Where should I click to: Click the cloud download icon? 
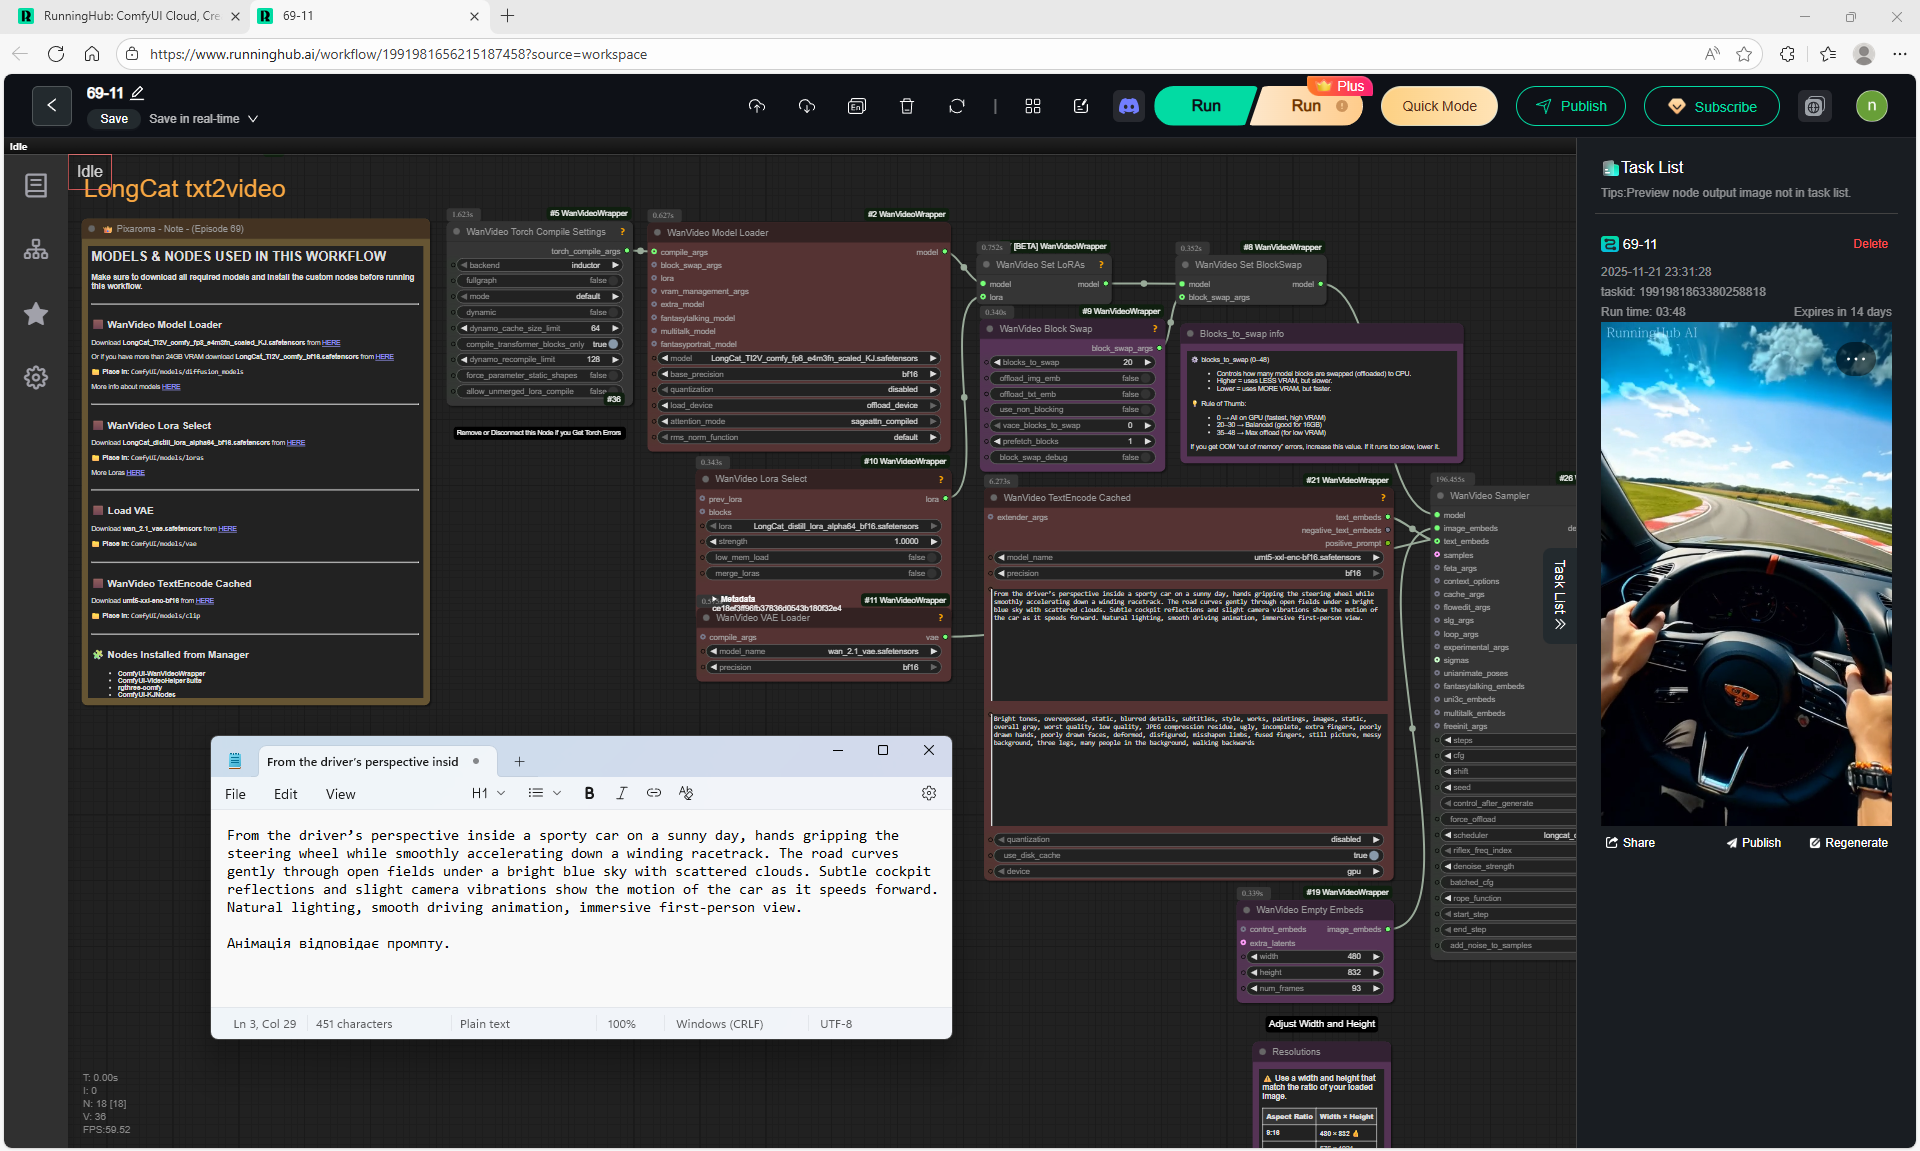click(807, 106)
